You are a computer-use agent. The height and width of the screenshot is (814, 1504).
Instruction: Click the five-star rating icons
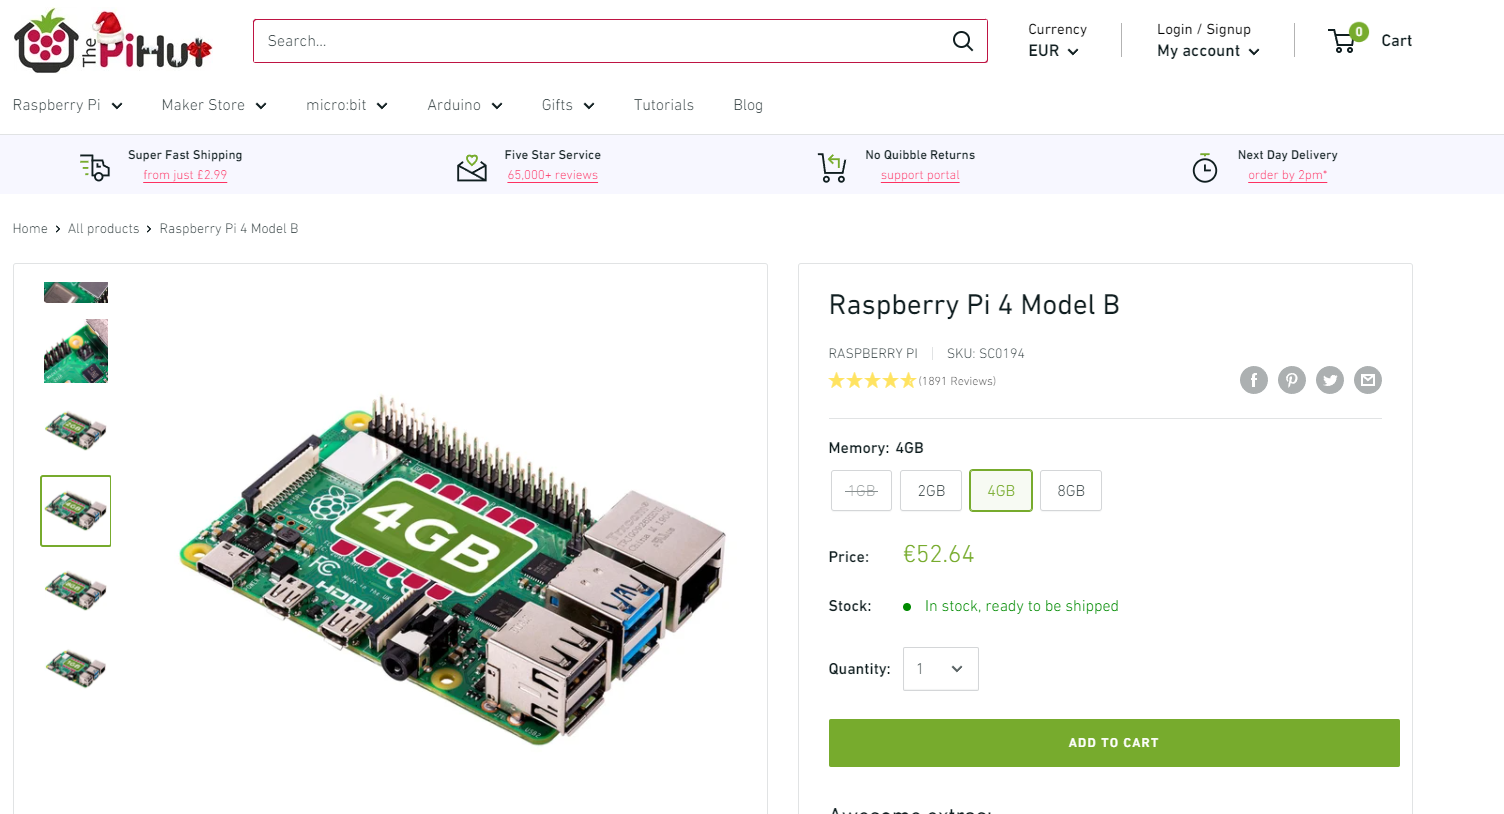(872, 381)
